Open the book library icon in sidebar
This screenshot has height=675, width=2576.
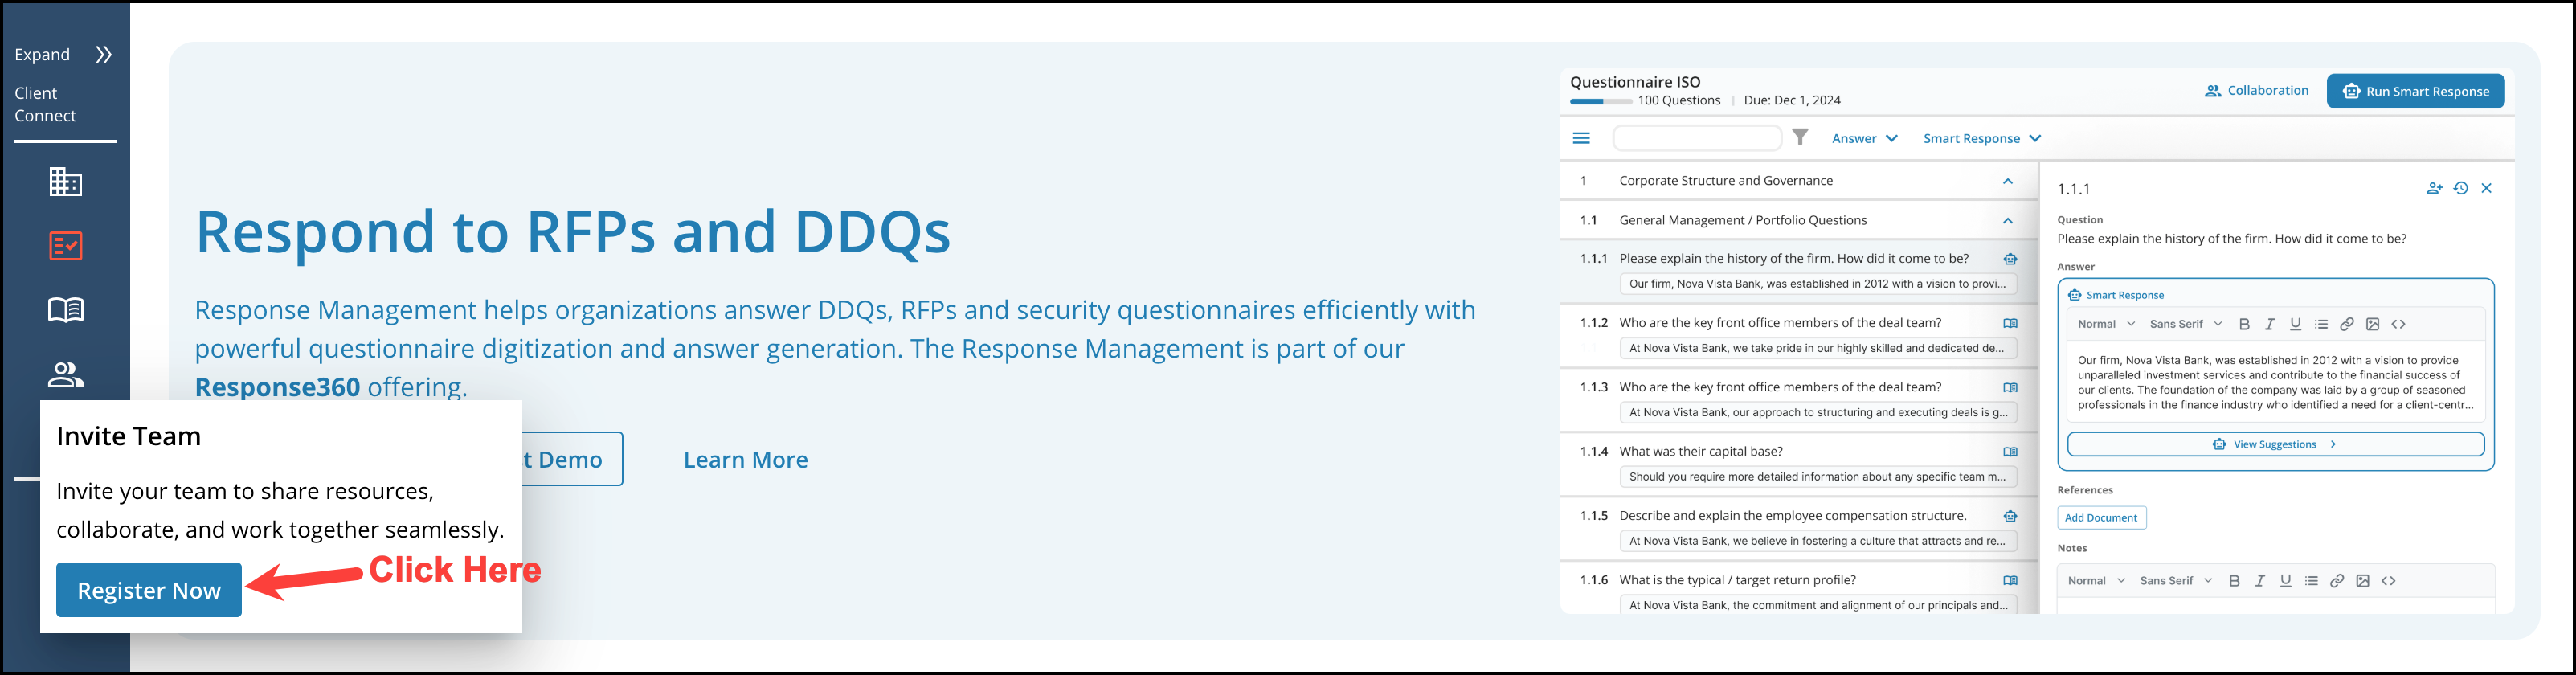coord(66,310)
